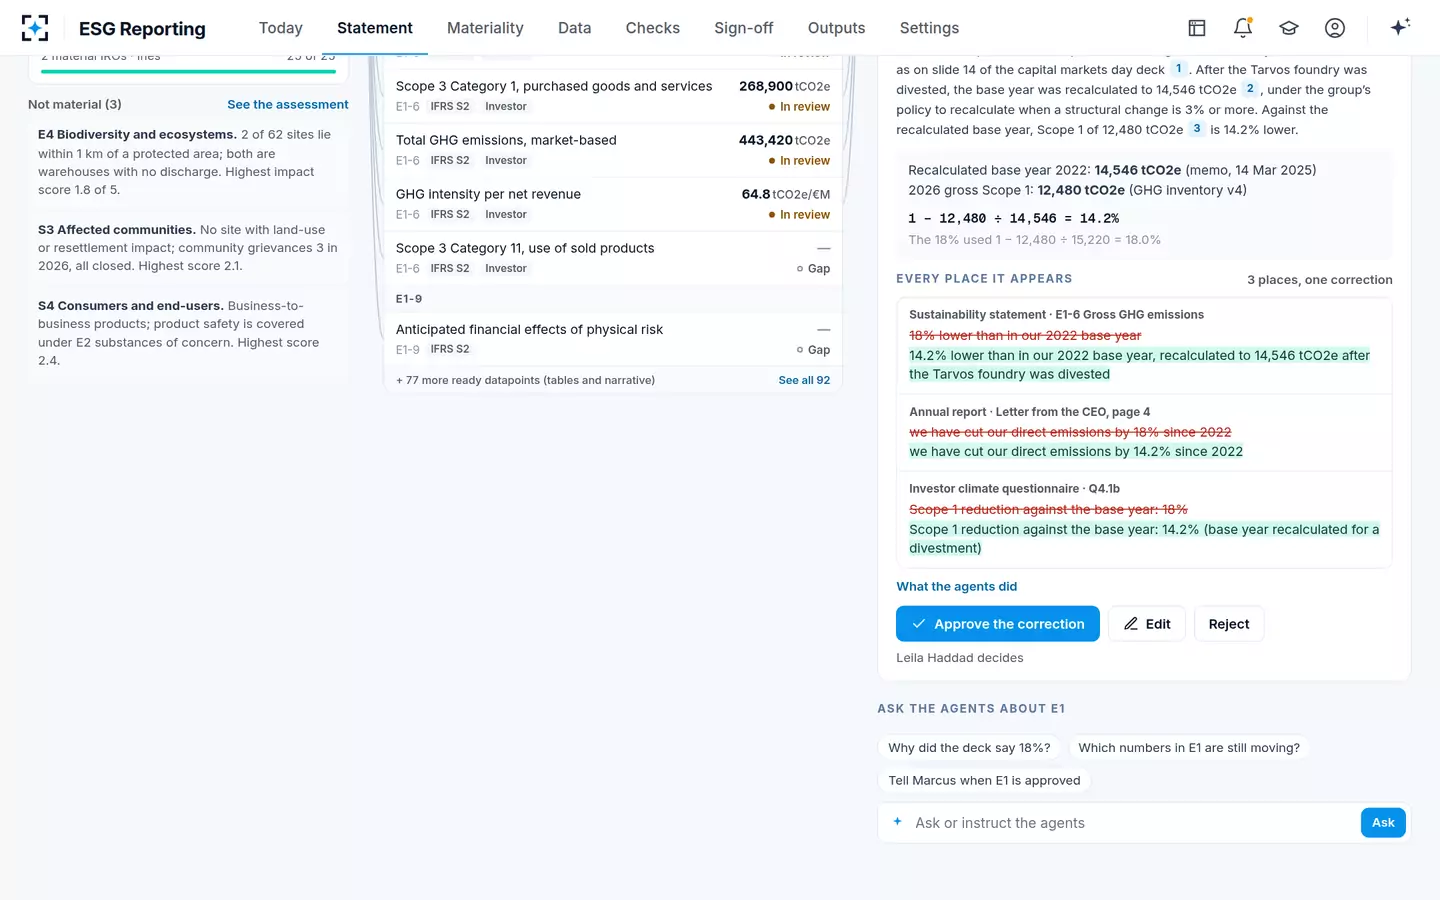Open Scope 3 Category 1 purchased goods row
Viewport: 1440px width, 900px height.
tap(613, 96)
